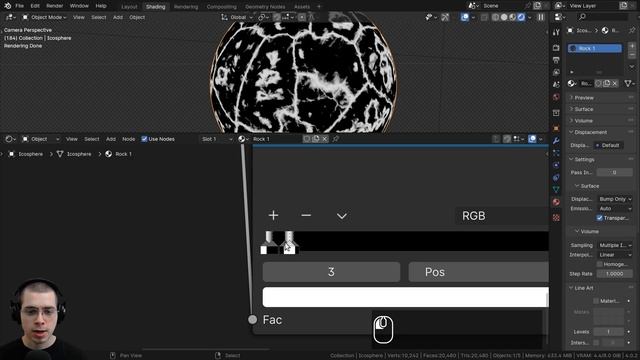The image size is (640, 360).
Task: Open the Bump Only displacement method dropdown
Action: tap(615, 199)
